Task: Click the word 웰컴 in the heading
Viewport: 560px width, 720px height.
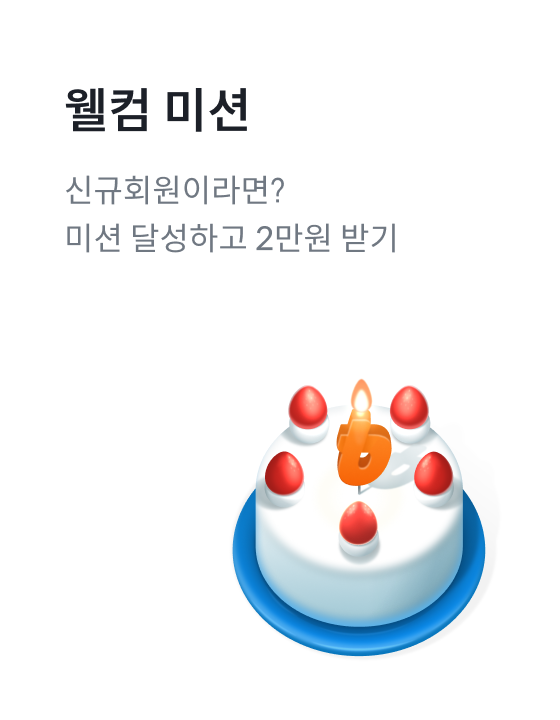Action: click(107, 110)
